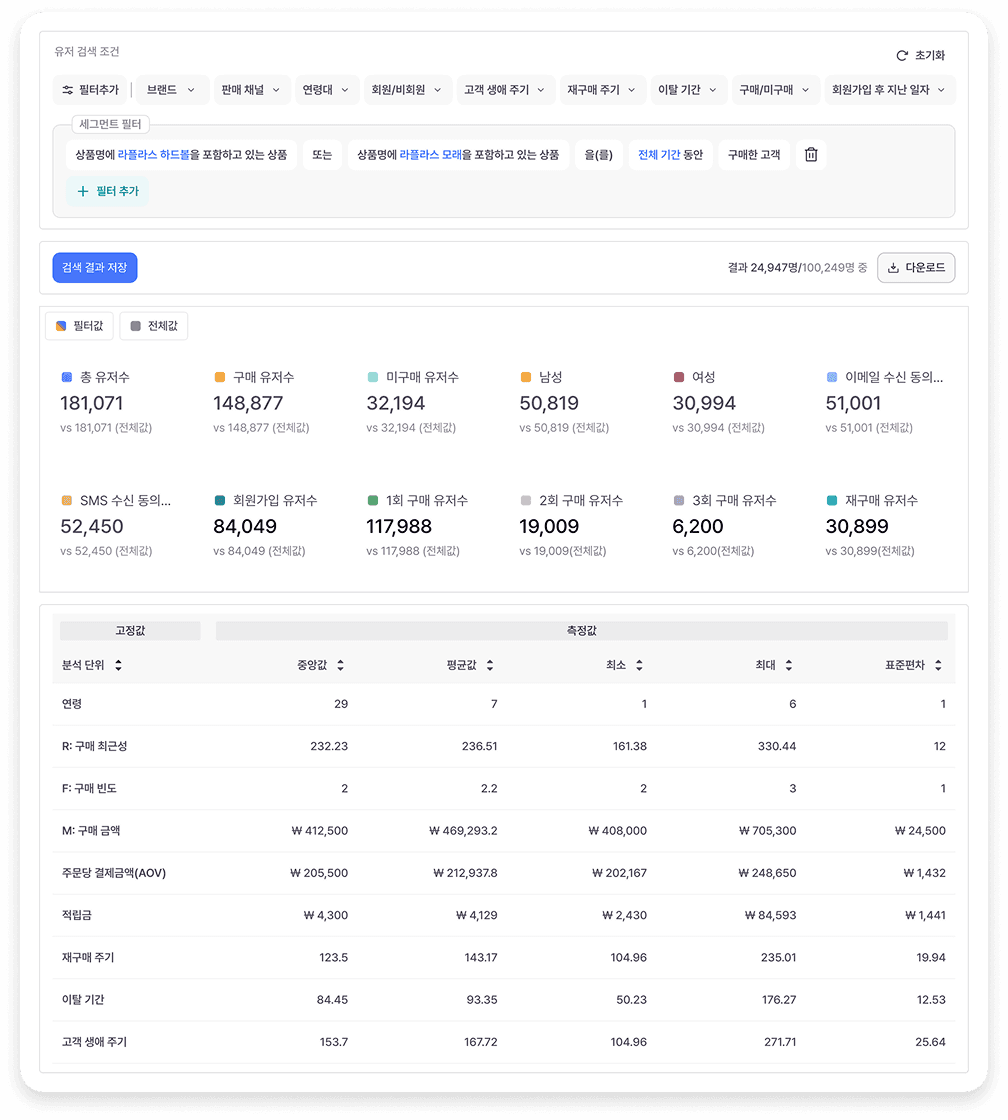Click result count 24,947명 text

(x=774, y=268)
